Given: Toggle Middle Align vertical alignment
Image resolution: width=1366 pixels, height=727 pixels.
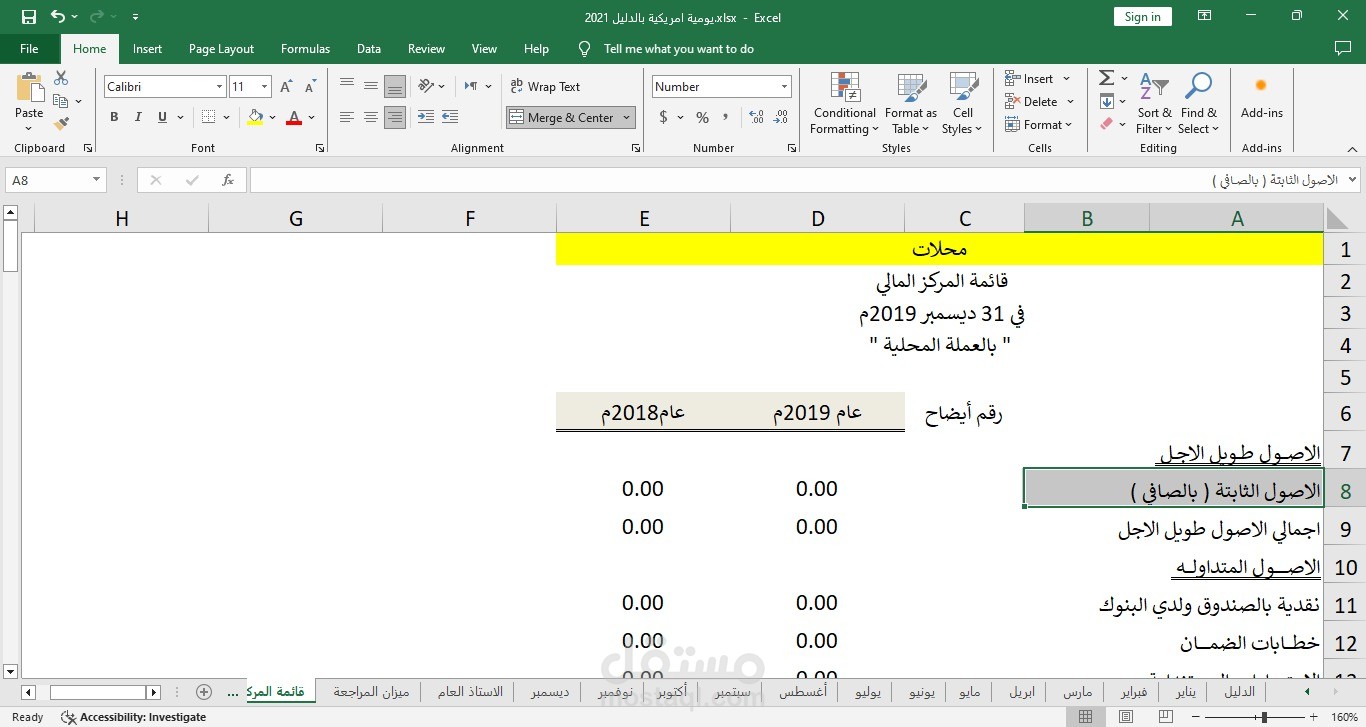Looking at the screenshot, I should (371, 86).
